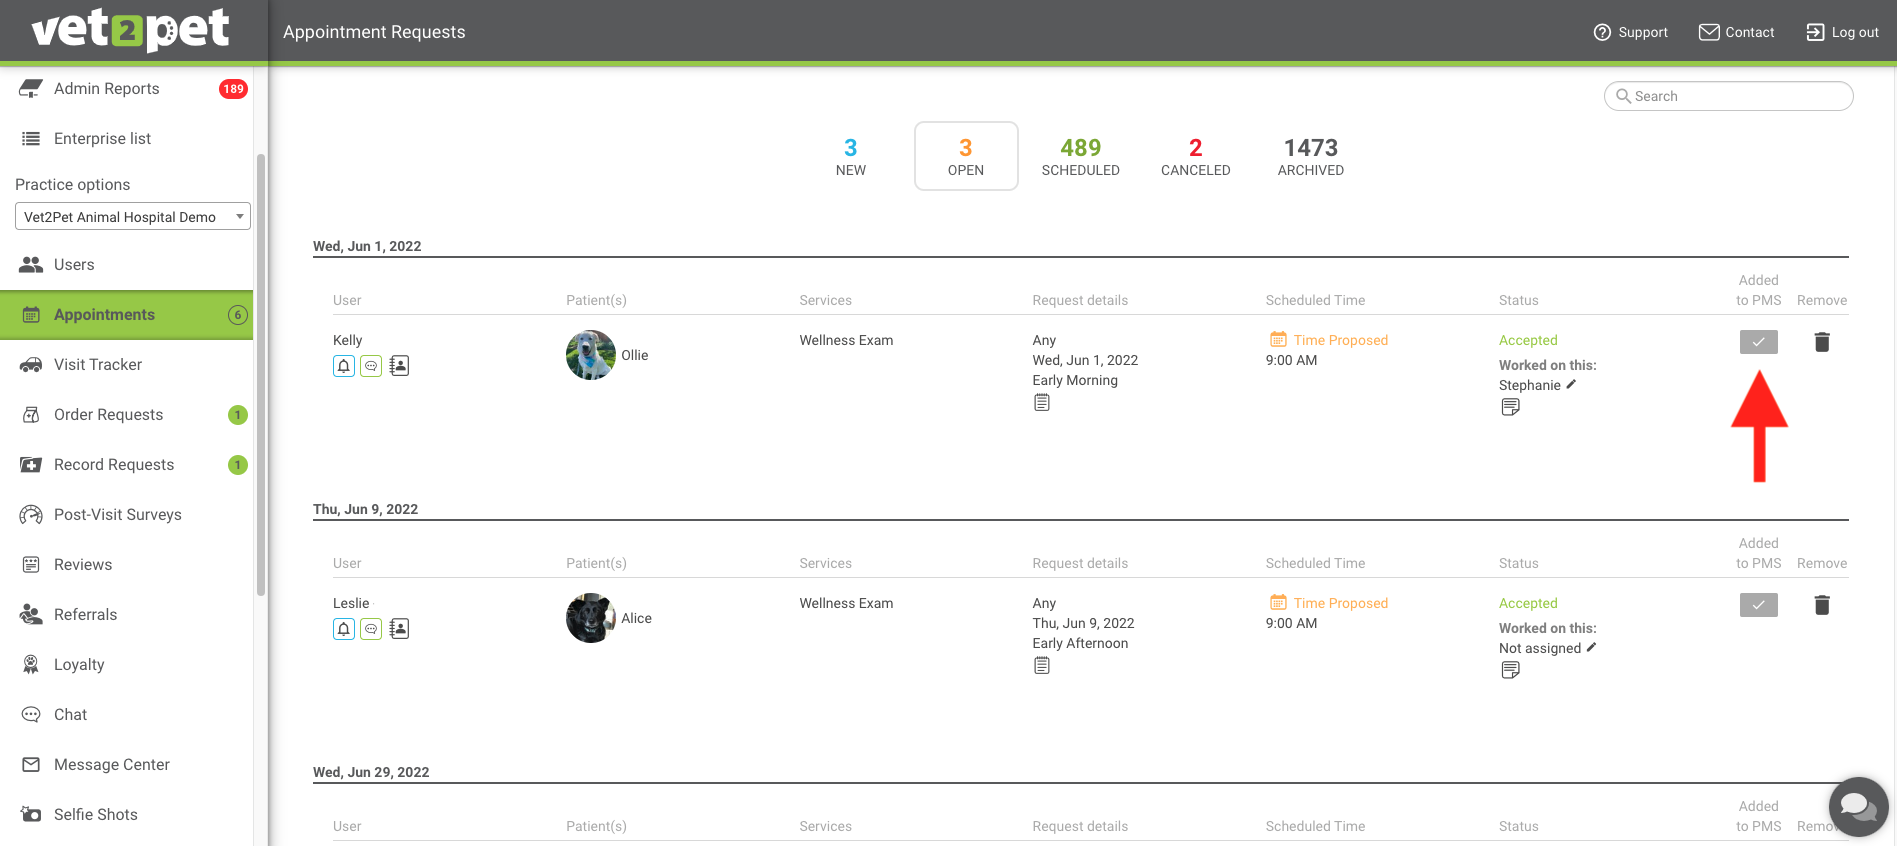Focus the Search input field
This screenshot has height=846, width=1897.
tap(1728, 96)
